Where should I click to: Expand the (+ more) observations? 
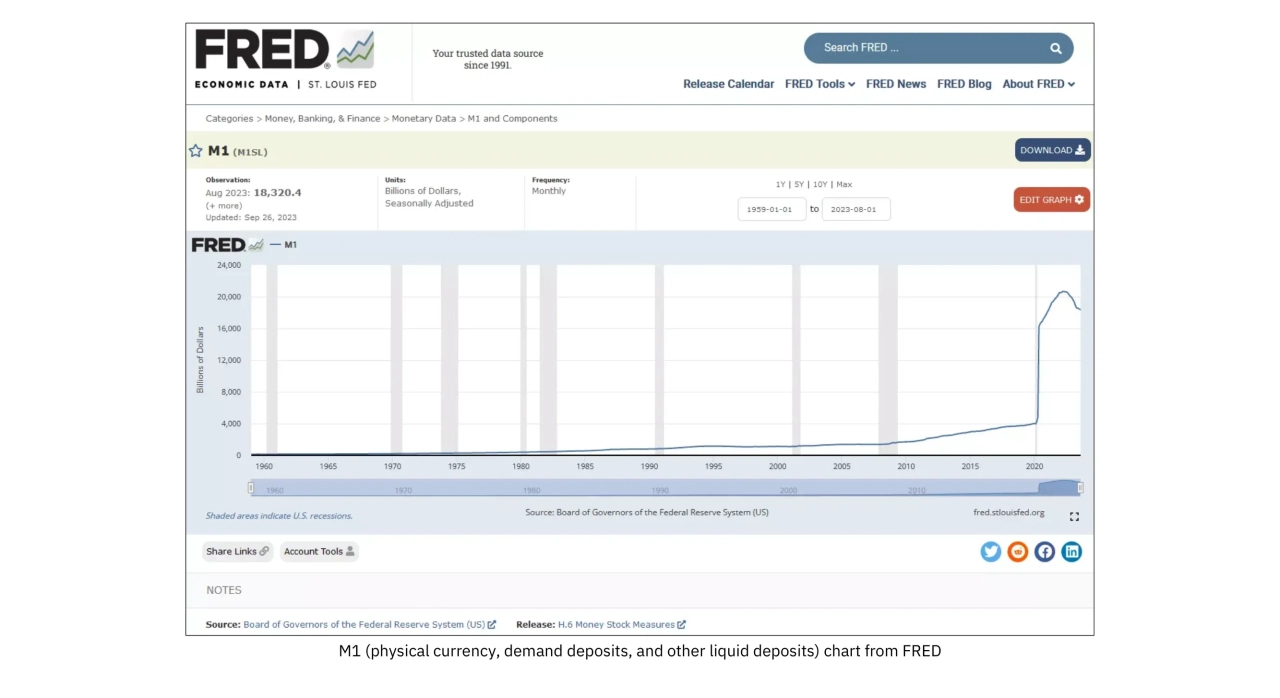coord(224,205)
